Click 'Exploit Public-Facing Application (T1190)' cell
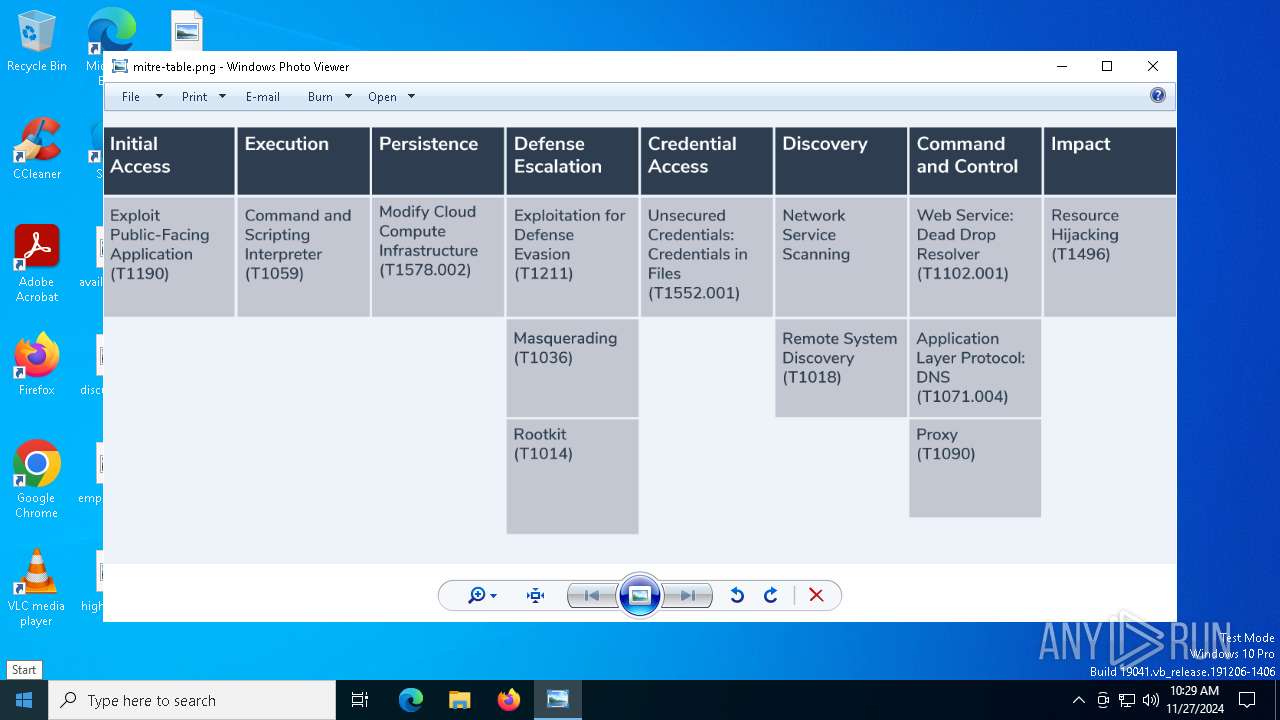 pos(169,257)
